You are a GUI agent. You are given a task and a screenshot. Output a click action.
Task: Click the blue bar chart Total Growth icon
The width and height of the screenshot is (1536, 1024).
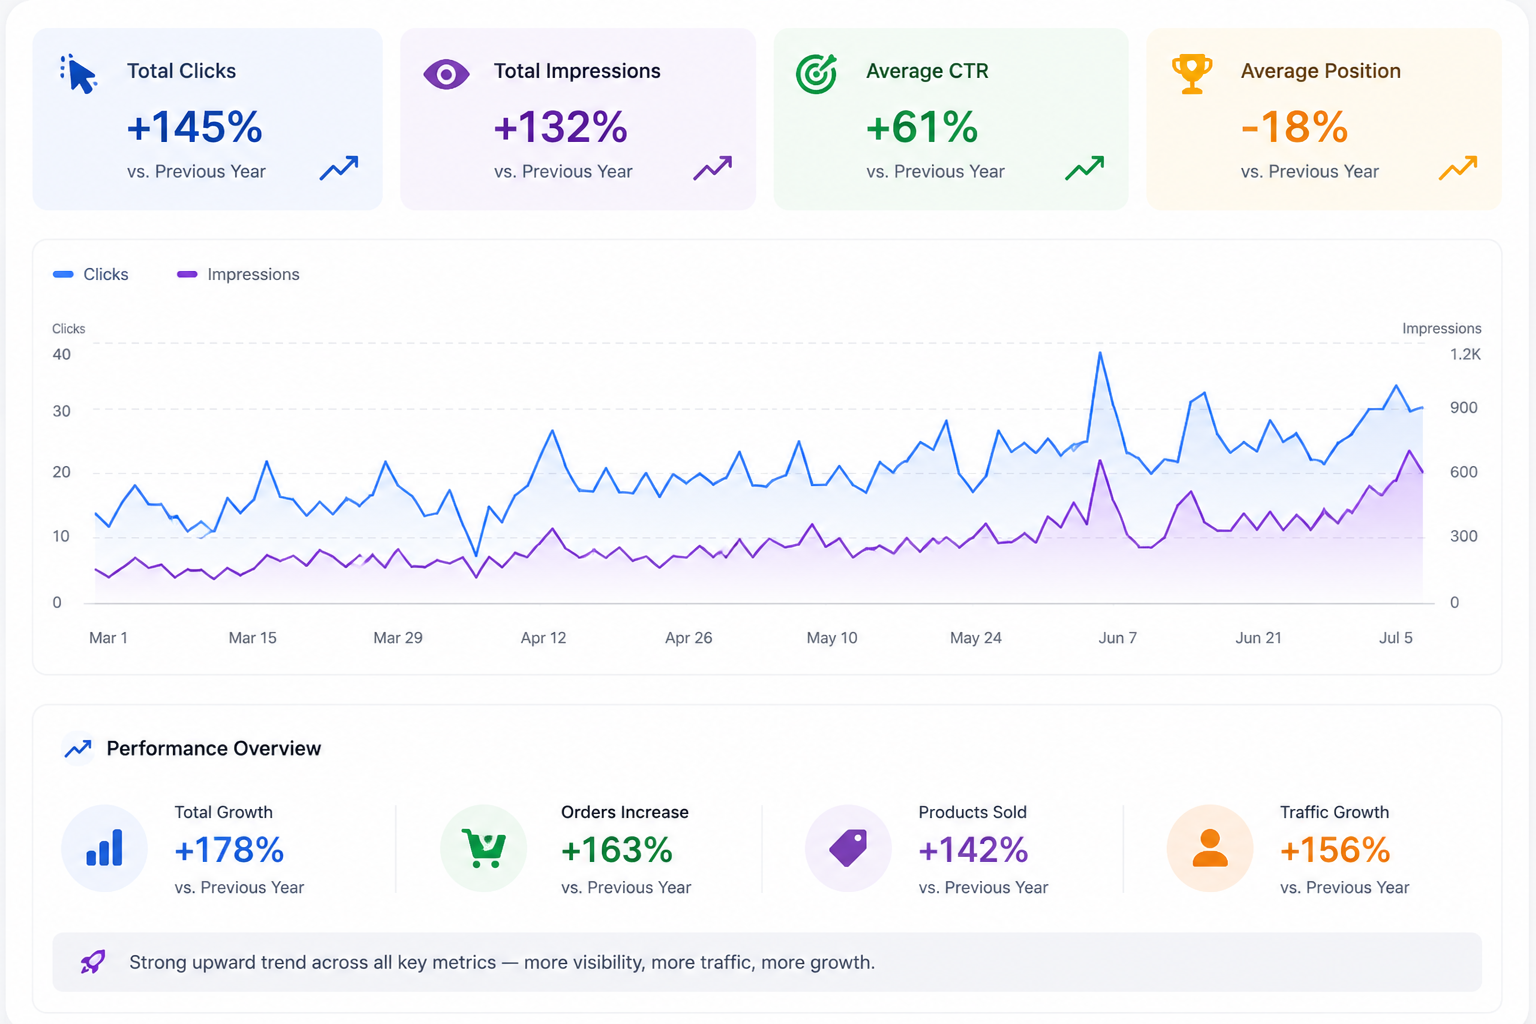pyautogui.click(x=104, y=848)
